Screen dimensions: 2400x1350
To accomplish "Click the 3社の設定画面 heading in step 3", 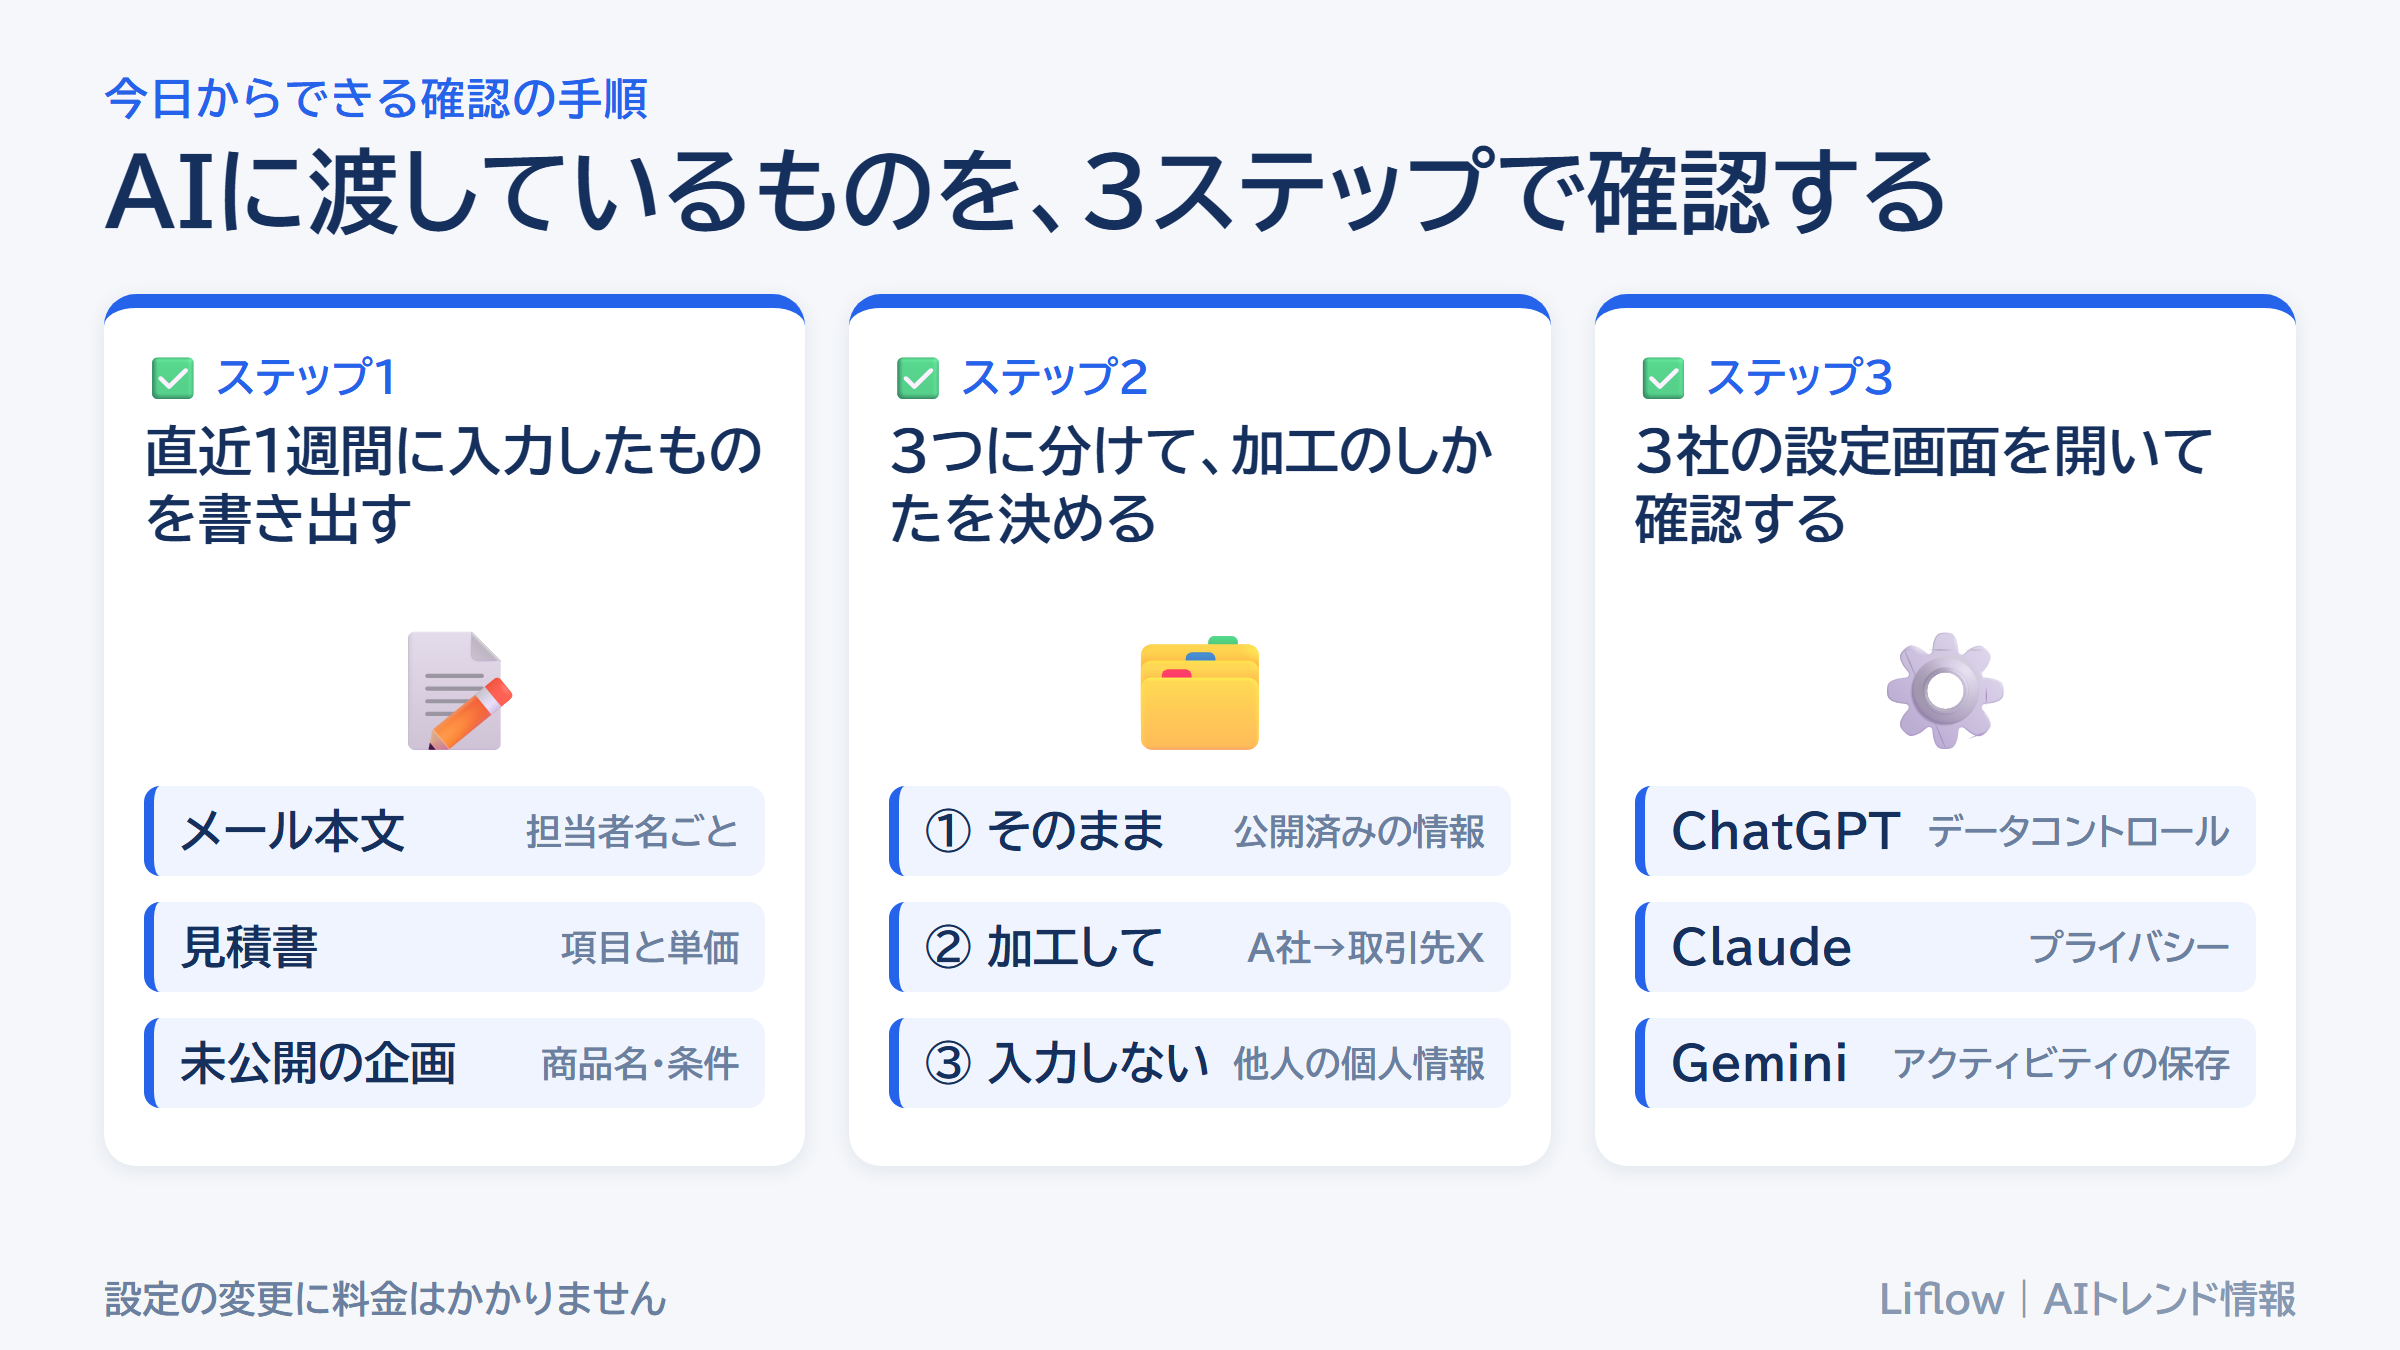I will (1924, 485).
